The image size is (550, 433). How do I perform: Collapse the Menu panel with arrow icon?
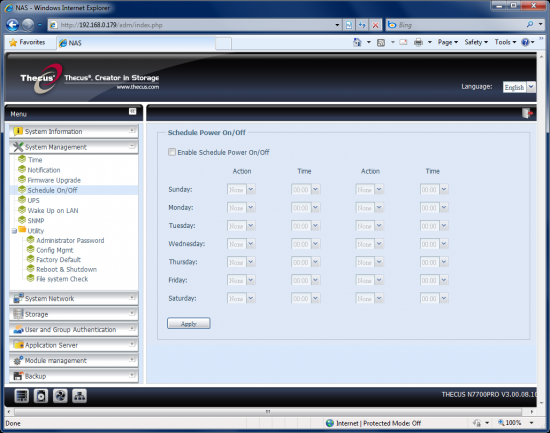click(x=132, y=111)
